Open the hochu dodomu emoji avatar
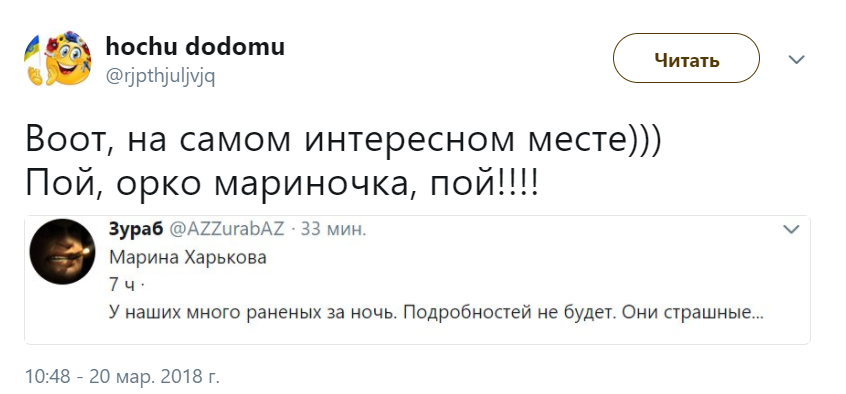Viewport: 846px width, 394px height. point(58,58)
